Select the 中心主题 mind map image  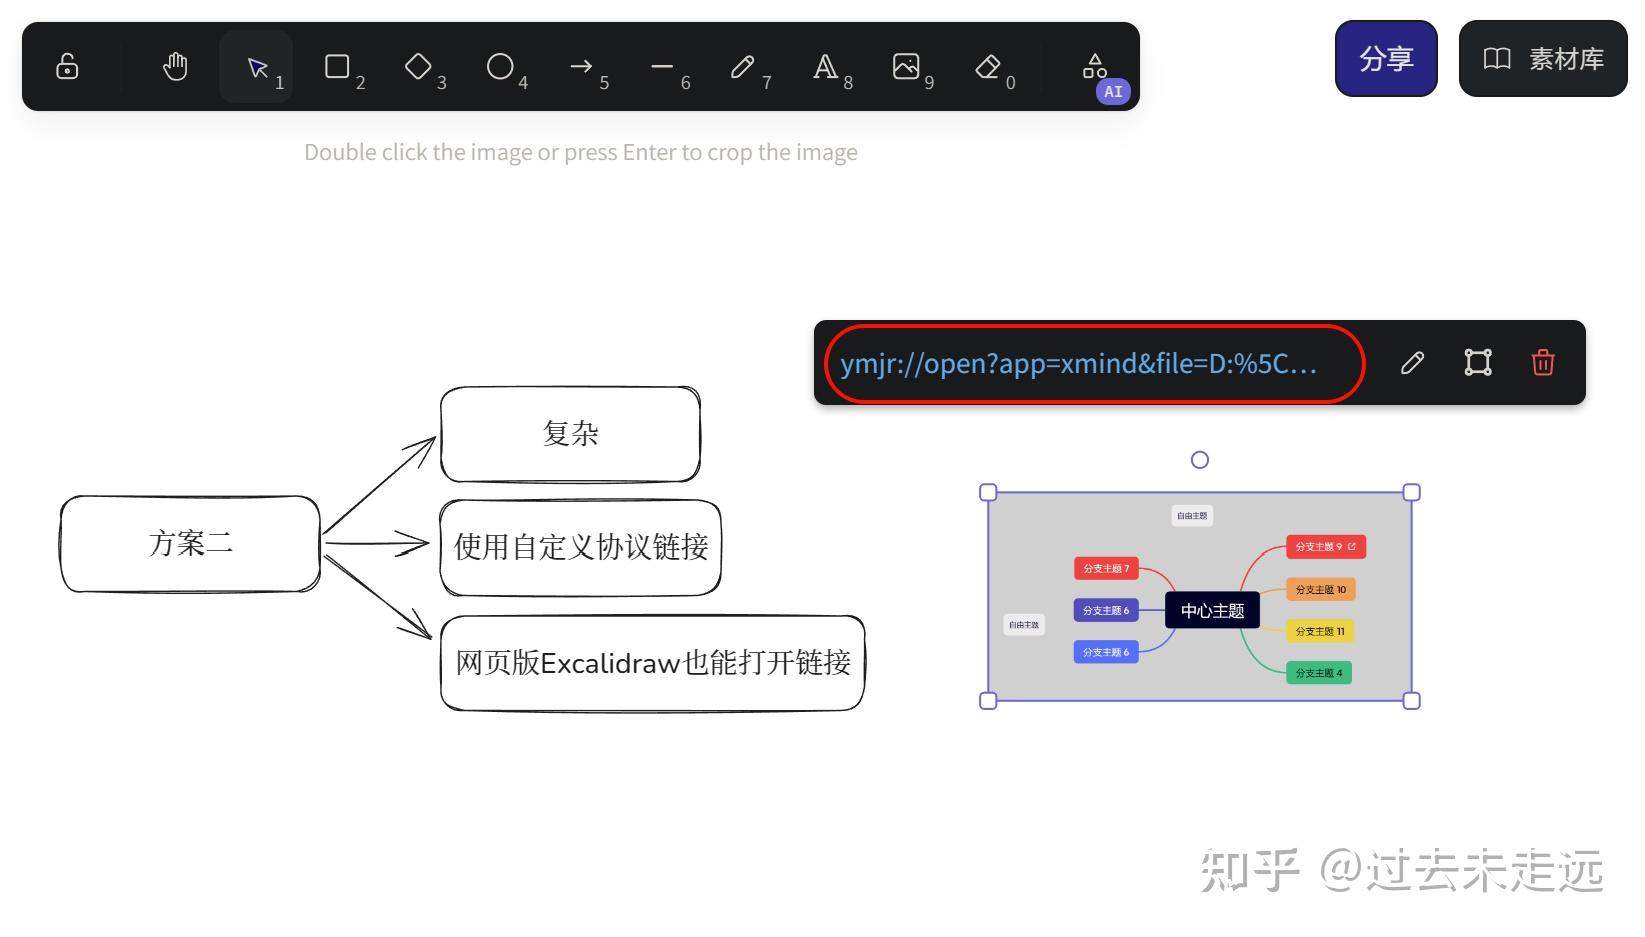tap(1200, 597)
